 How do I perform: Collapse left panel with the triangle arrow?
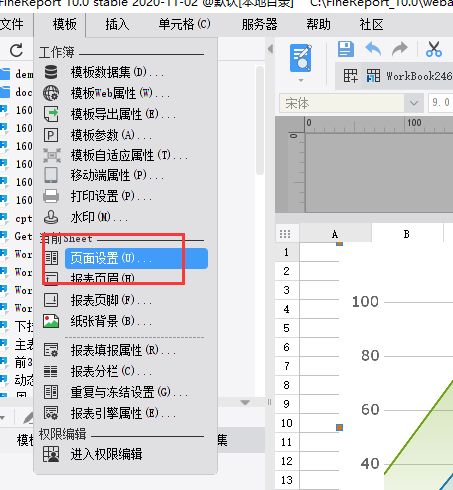(270, 49)
